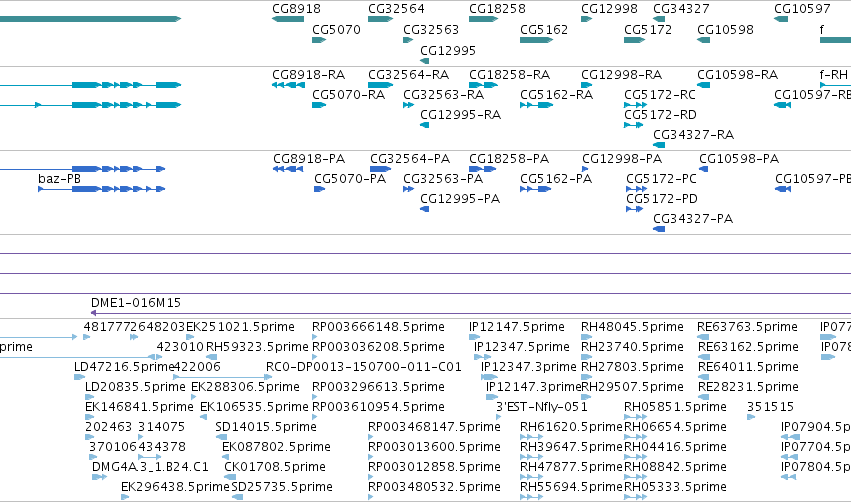851x502 pixels.
Task: Click EST EK296438.5prime
Action: pyautogui.click(x=175, y=487)
